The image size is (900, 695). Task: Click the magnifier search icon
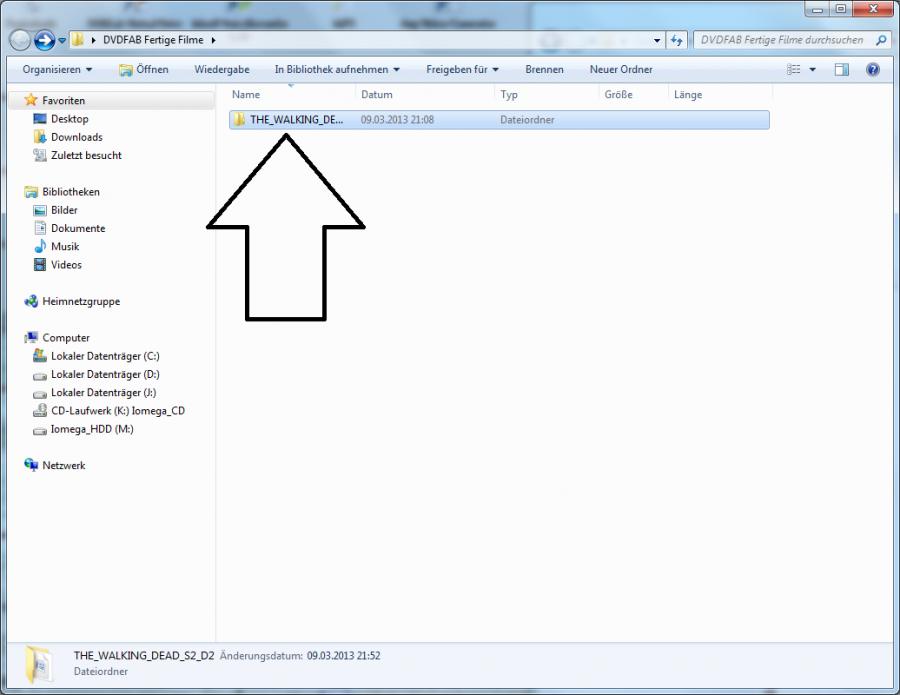click(881, 40)
